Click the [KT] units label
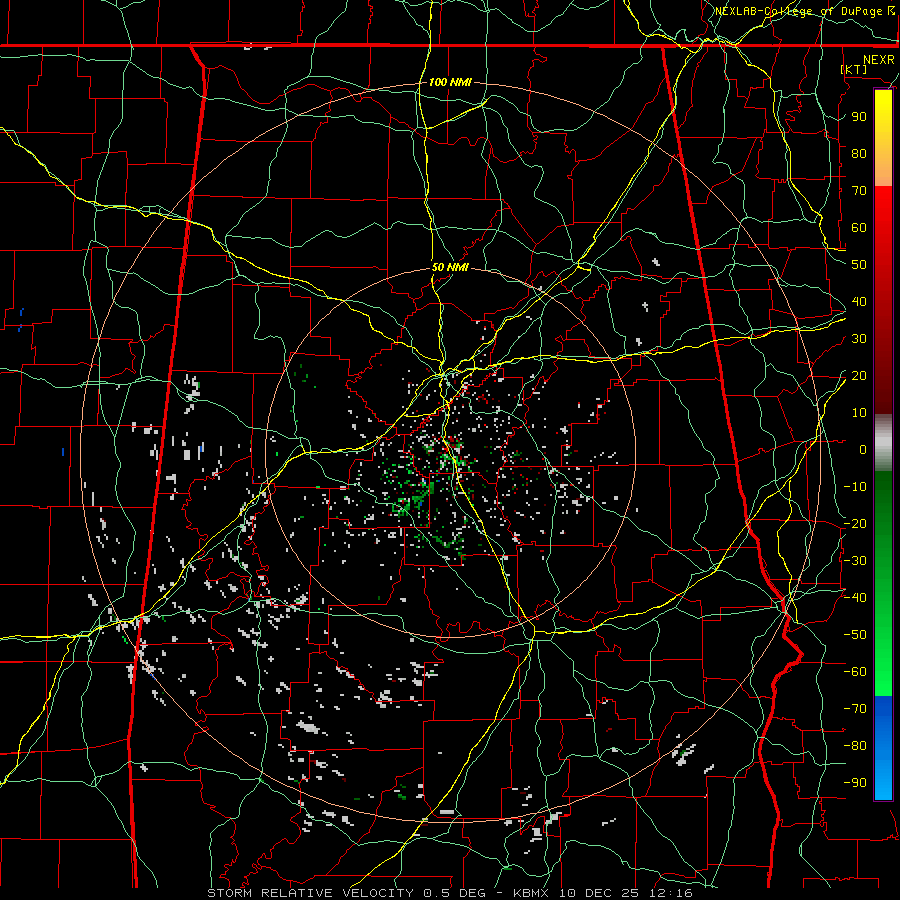The width and height of the screenshot is (900, 900). click(x=854, y=69)
